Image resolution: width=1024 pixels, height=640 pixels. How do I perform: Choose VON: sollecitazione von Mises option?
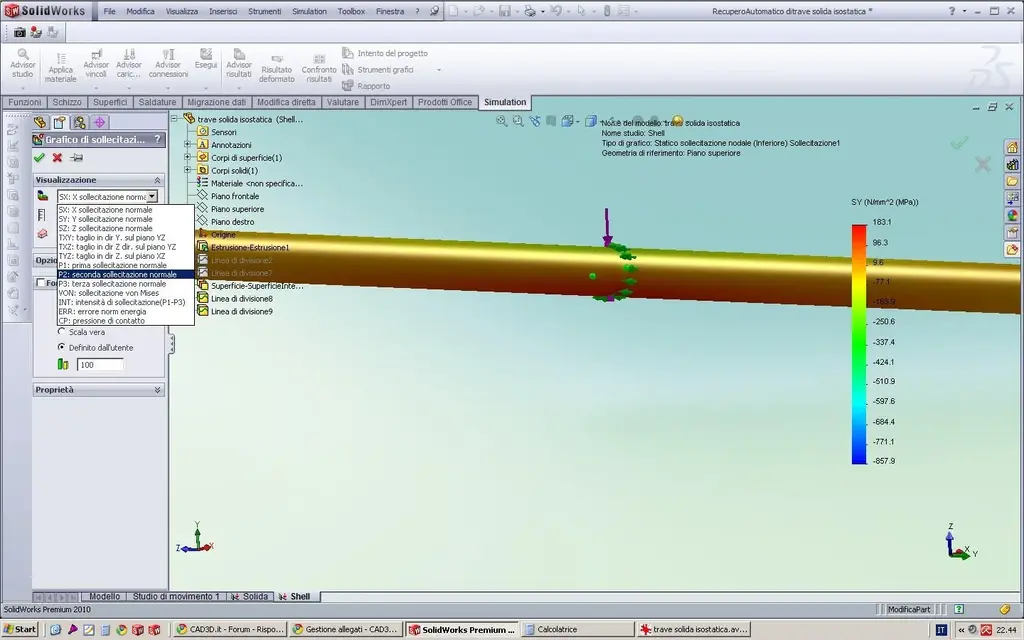(x=125, y=293)
